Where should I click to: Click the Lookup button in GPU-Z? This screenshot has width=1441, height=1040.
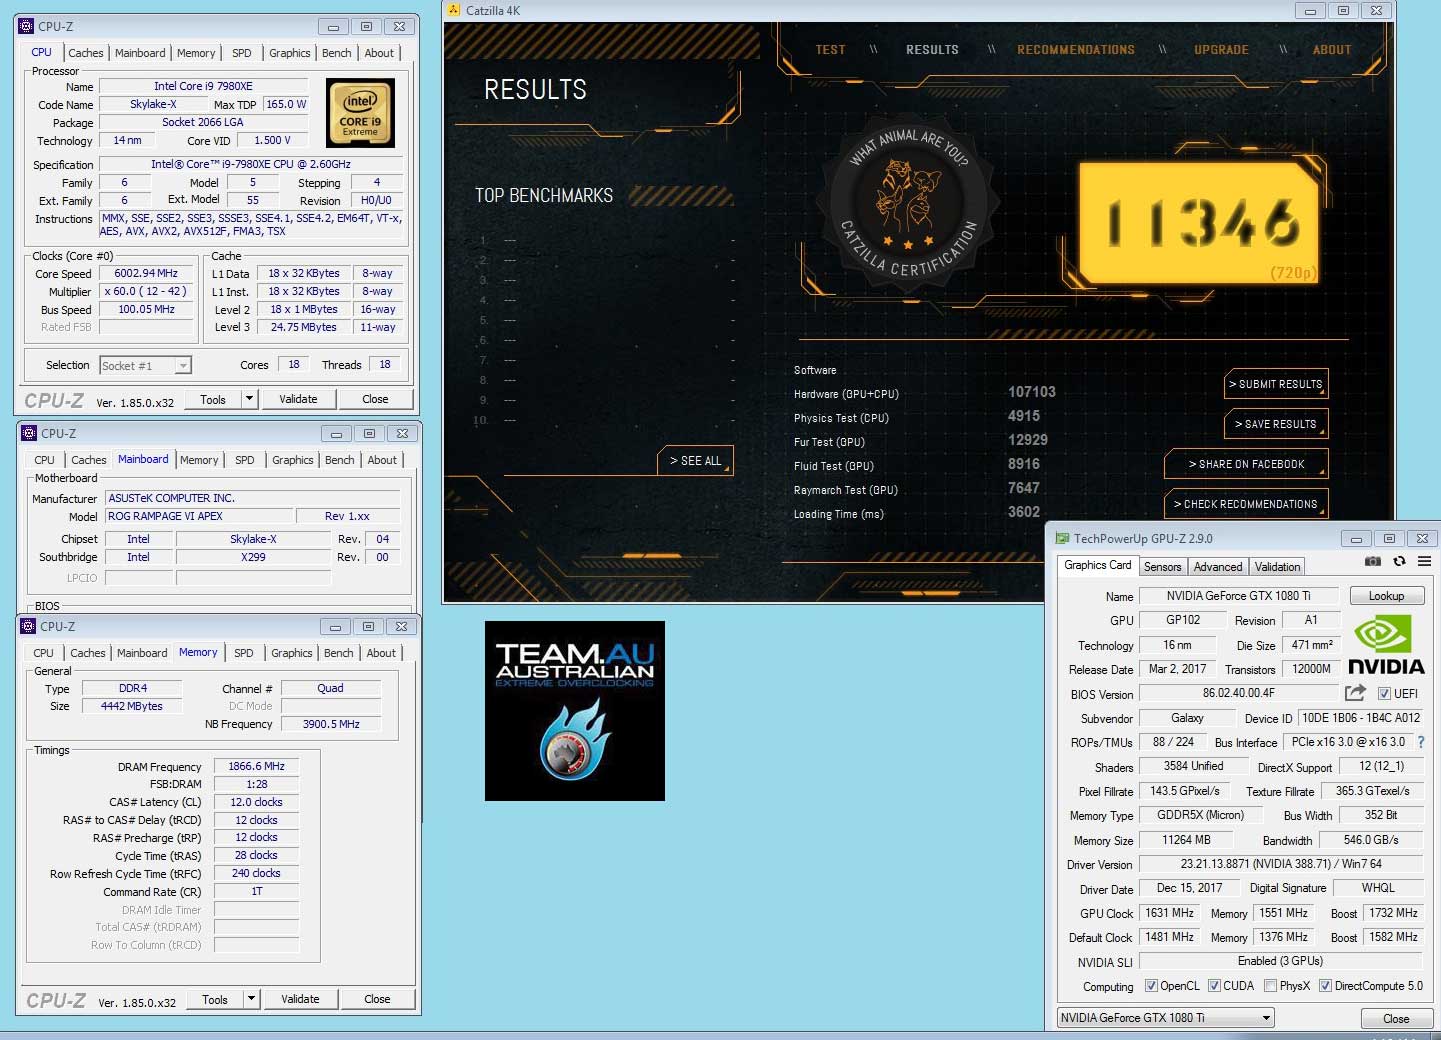tap(1386, 596)
